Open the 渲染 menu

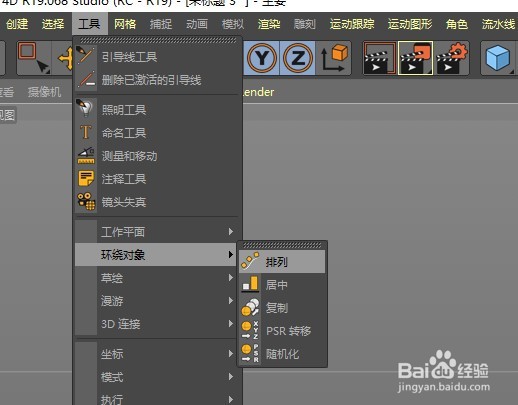click(x=269, y=24)
